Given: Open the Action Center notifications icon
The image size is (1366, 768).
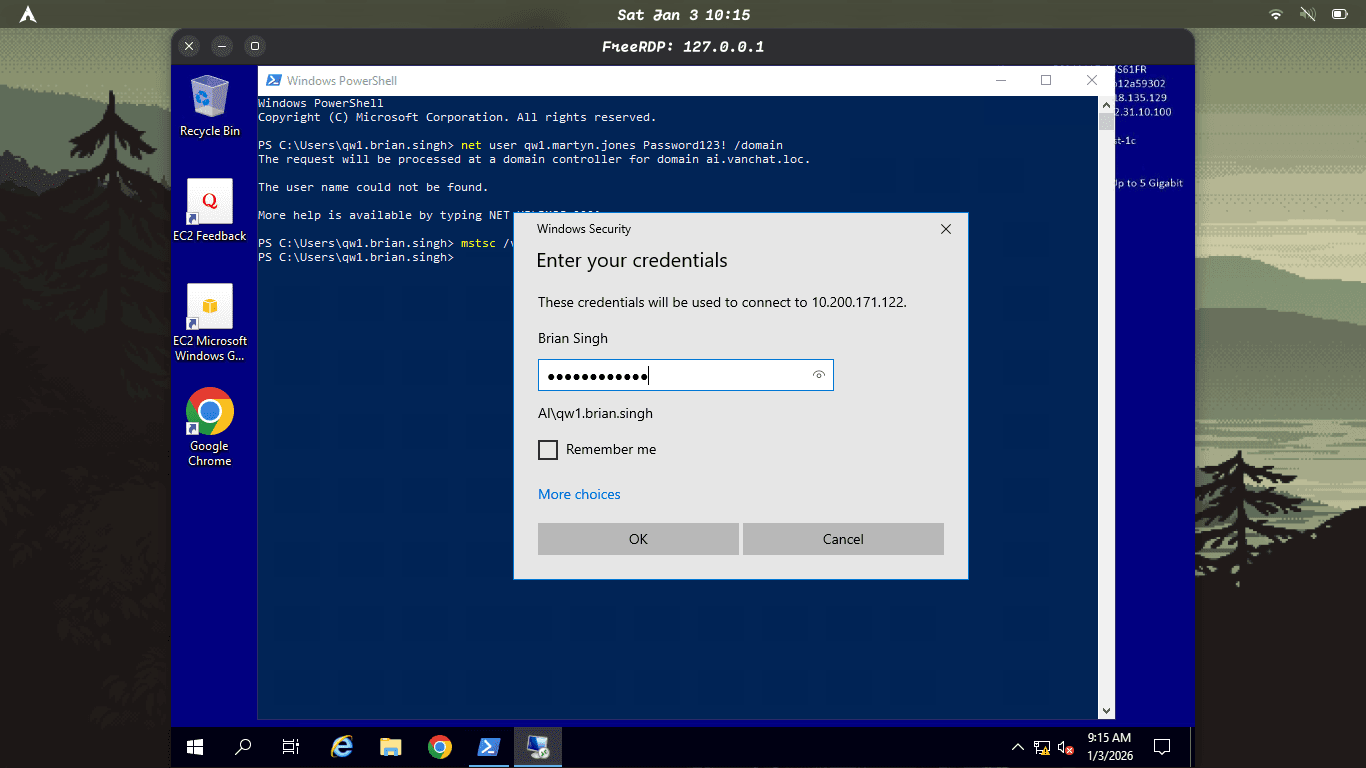Looking at the screenshot, I should pyautogui.click(x=1162, y=747).
